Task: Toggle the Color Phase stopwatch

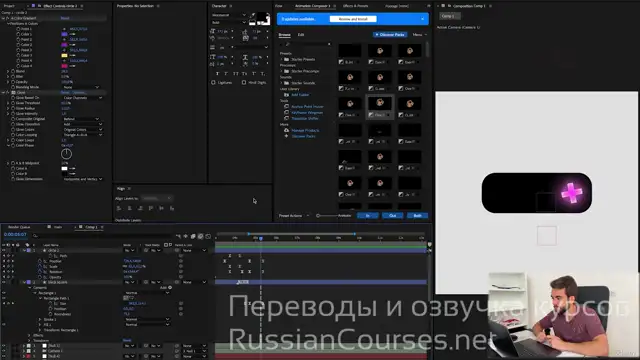Action: [13, 145]
